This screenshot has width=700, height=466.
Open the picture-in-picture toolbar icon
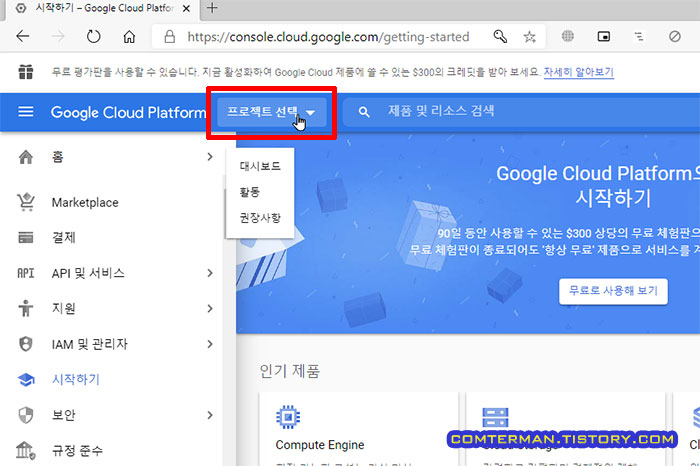point(604,37)
